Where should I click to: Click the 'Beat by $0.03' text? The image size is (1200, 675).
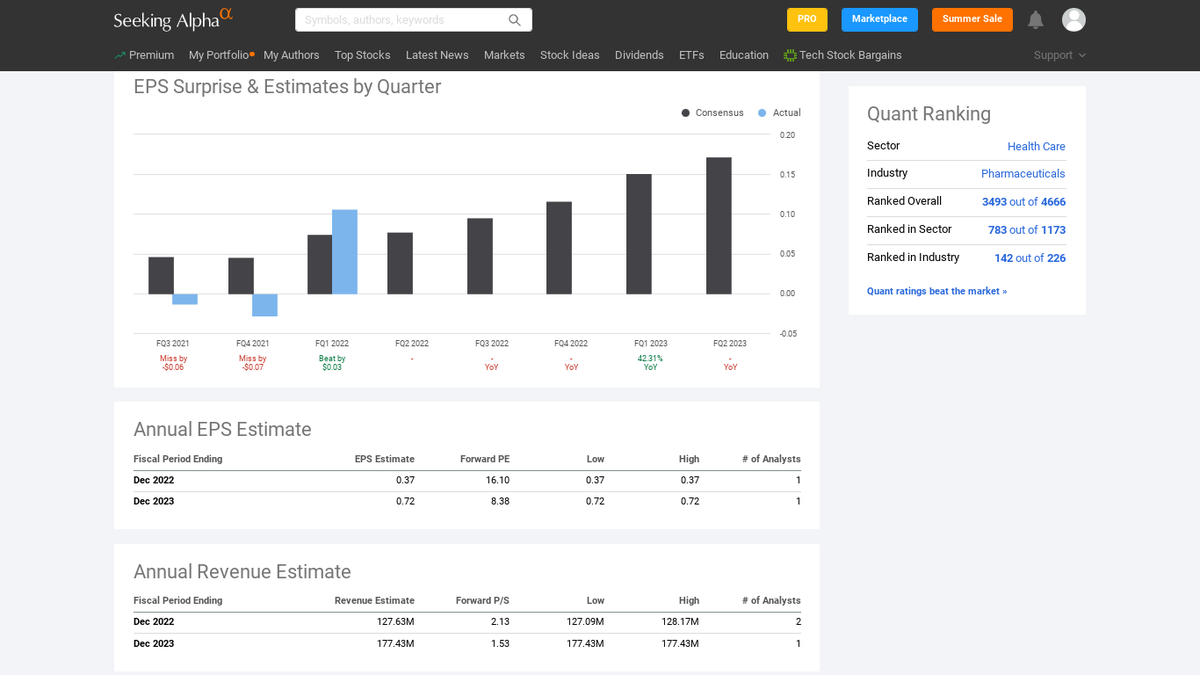(332, 363)
